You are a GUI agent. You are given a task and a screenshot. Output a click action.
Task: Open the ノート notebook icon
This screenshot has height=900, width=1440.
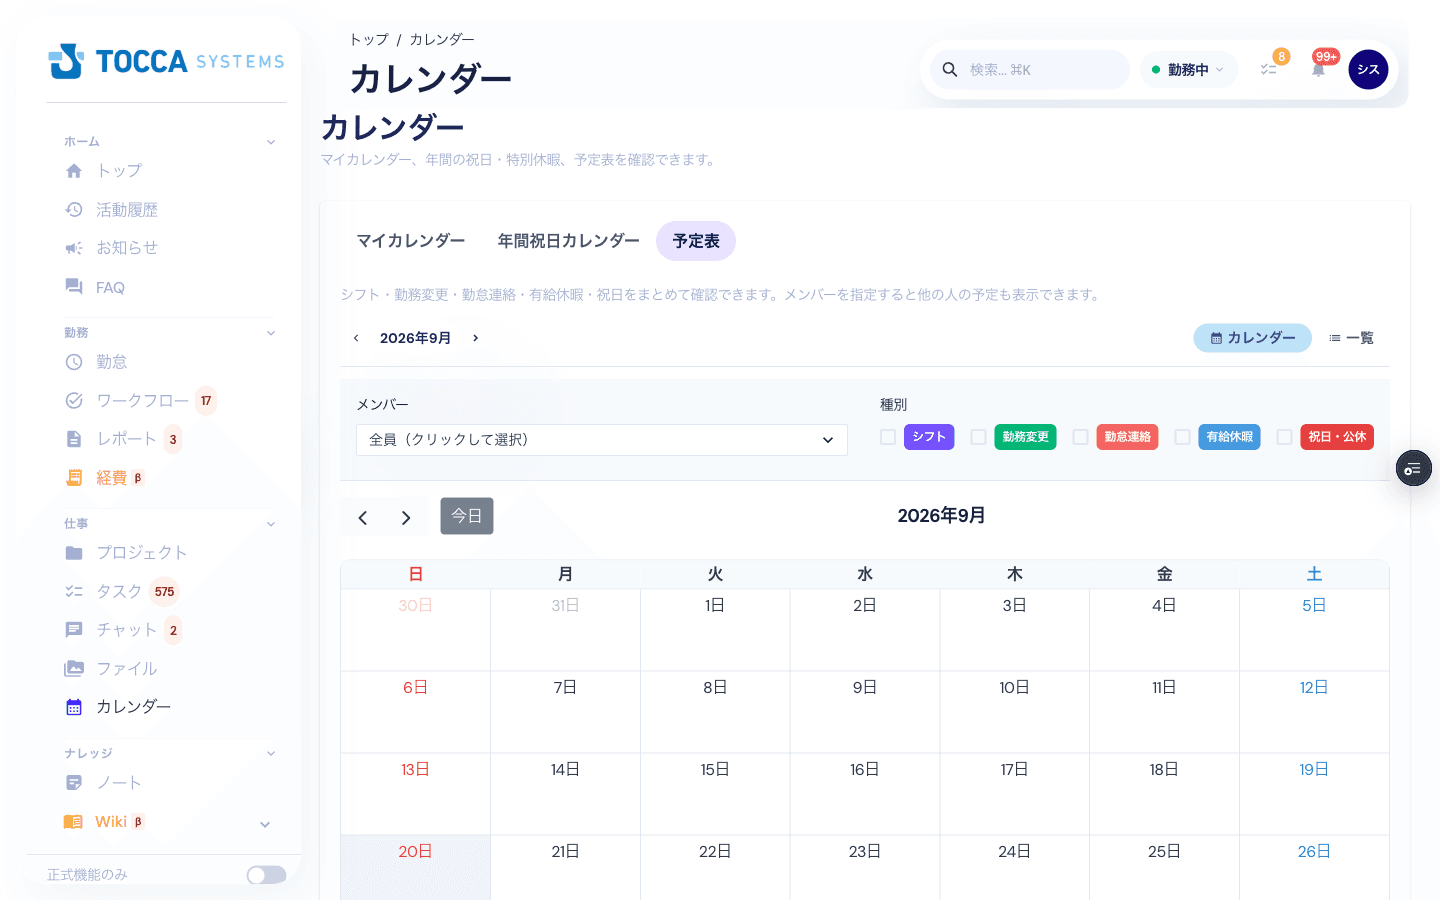point(74,783)
